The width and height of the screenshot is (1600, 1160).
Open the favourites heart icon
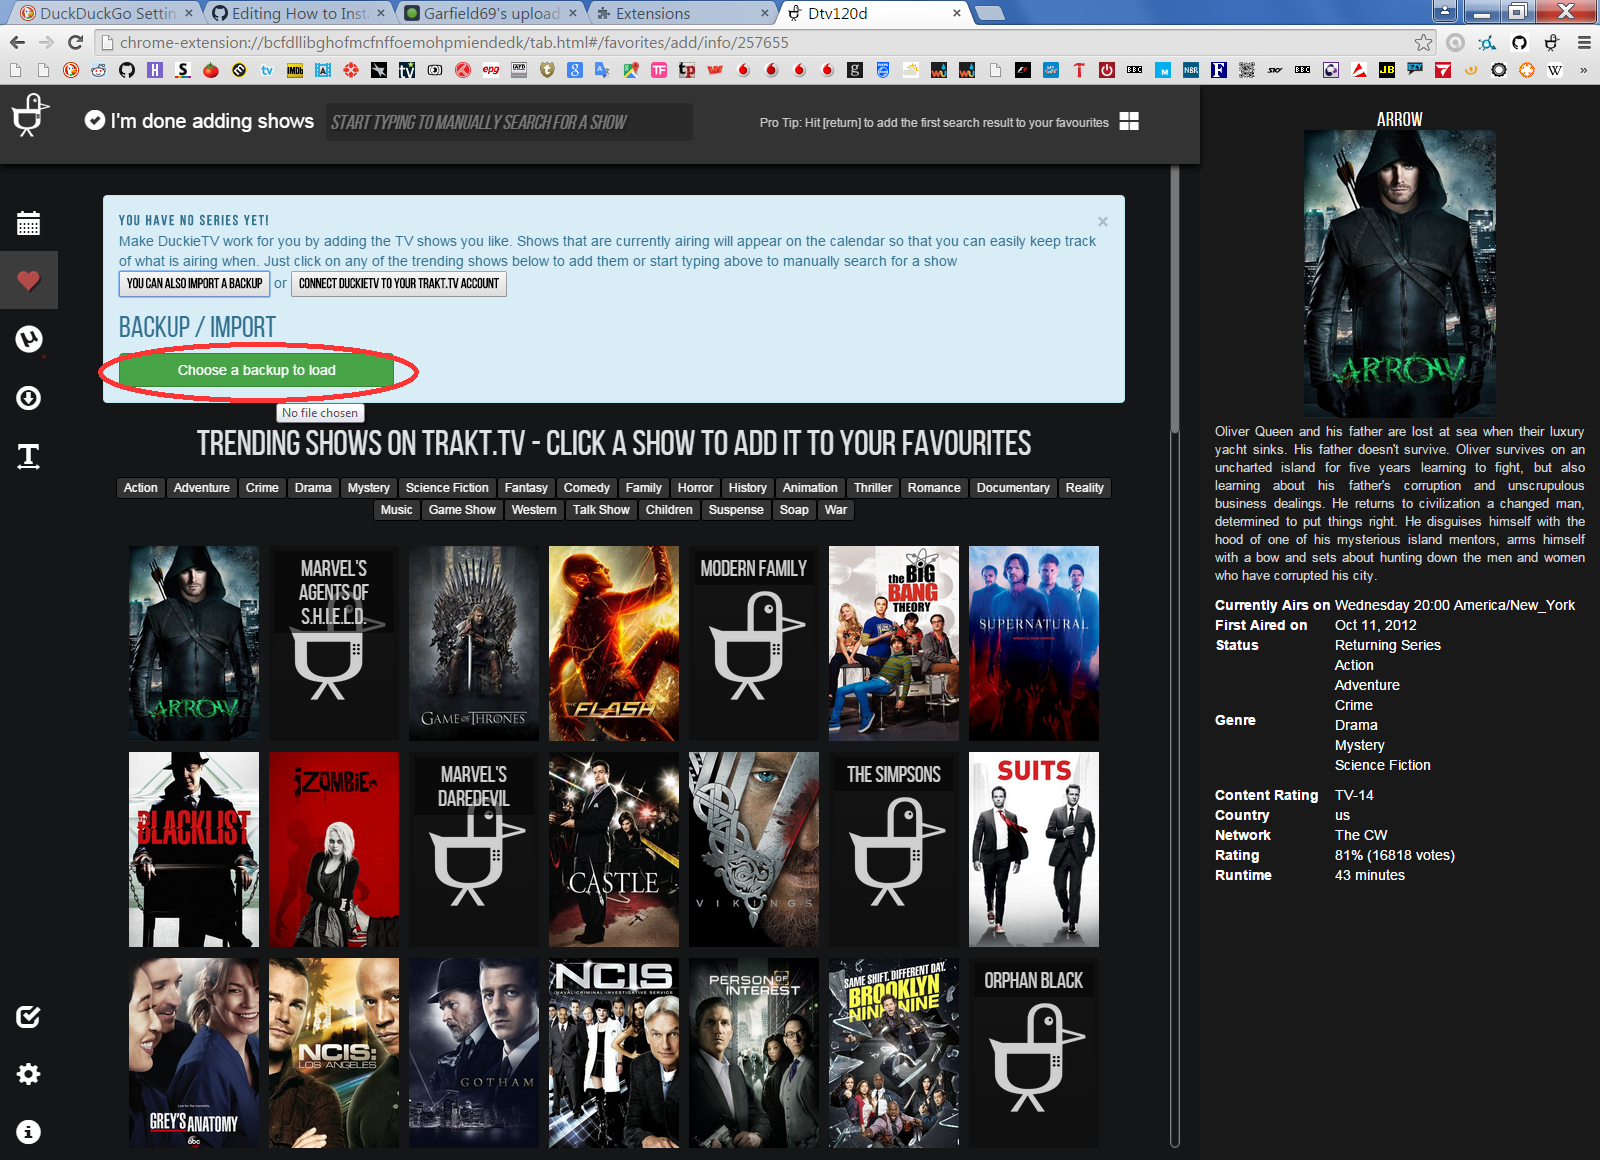28,281
